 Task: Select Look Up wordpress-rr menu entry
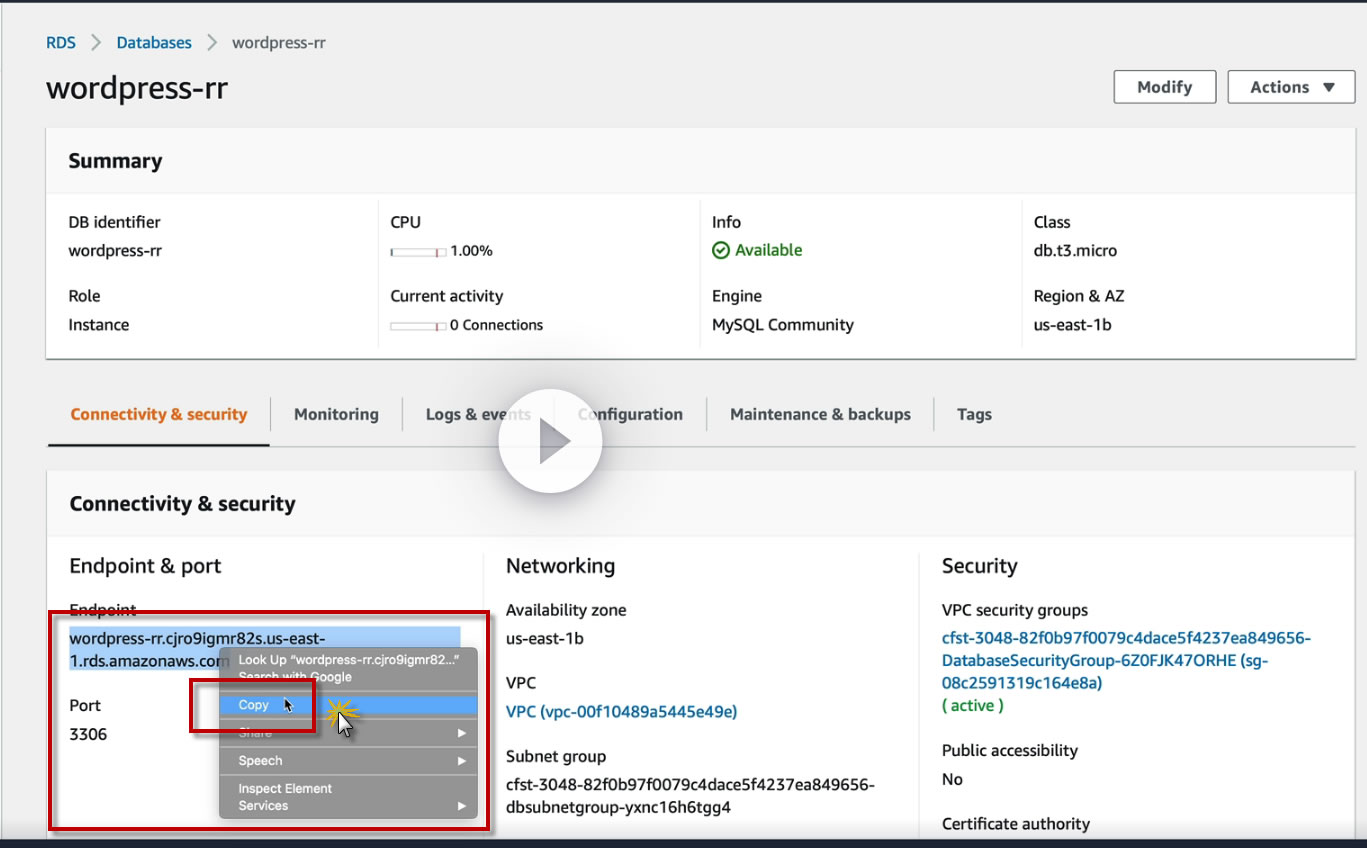click(348, 660)
